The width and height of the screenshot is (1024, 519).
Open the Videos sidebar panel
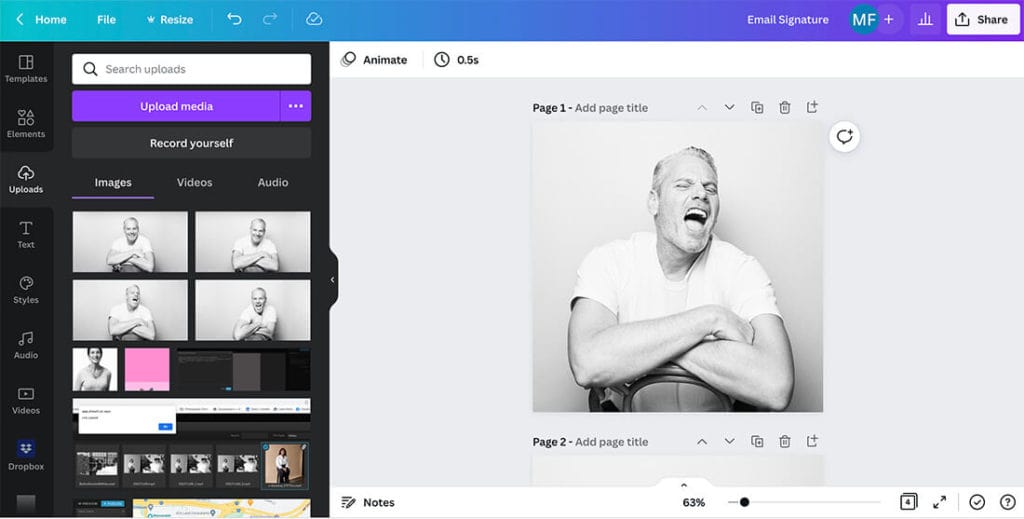[x=26, y=401]
